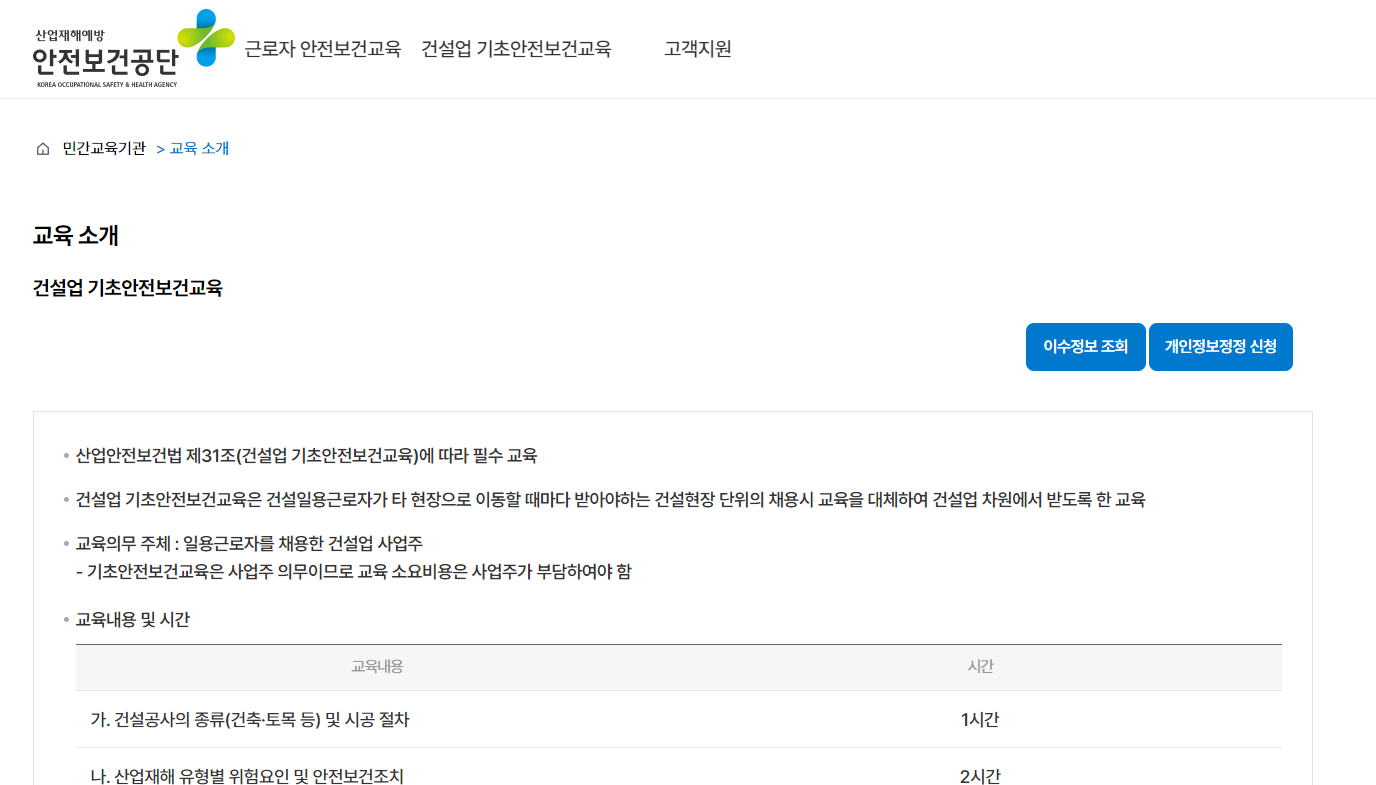Click 교육 소개 breadcrumb link
1376x785 pixels.
click(199, 149)
